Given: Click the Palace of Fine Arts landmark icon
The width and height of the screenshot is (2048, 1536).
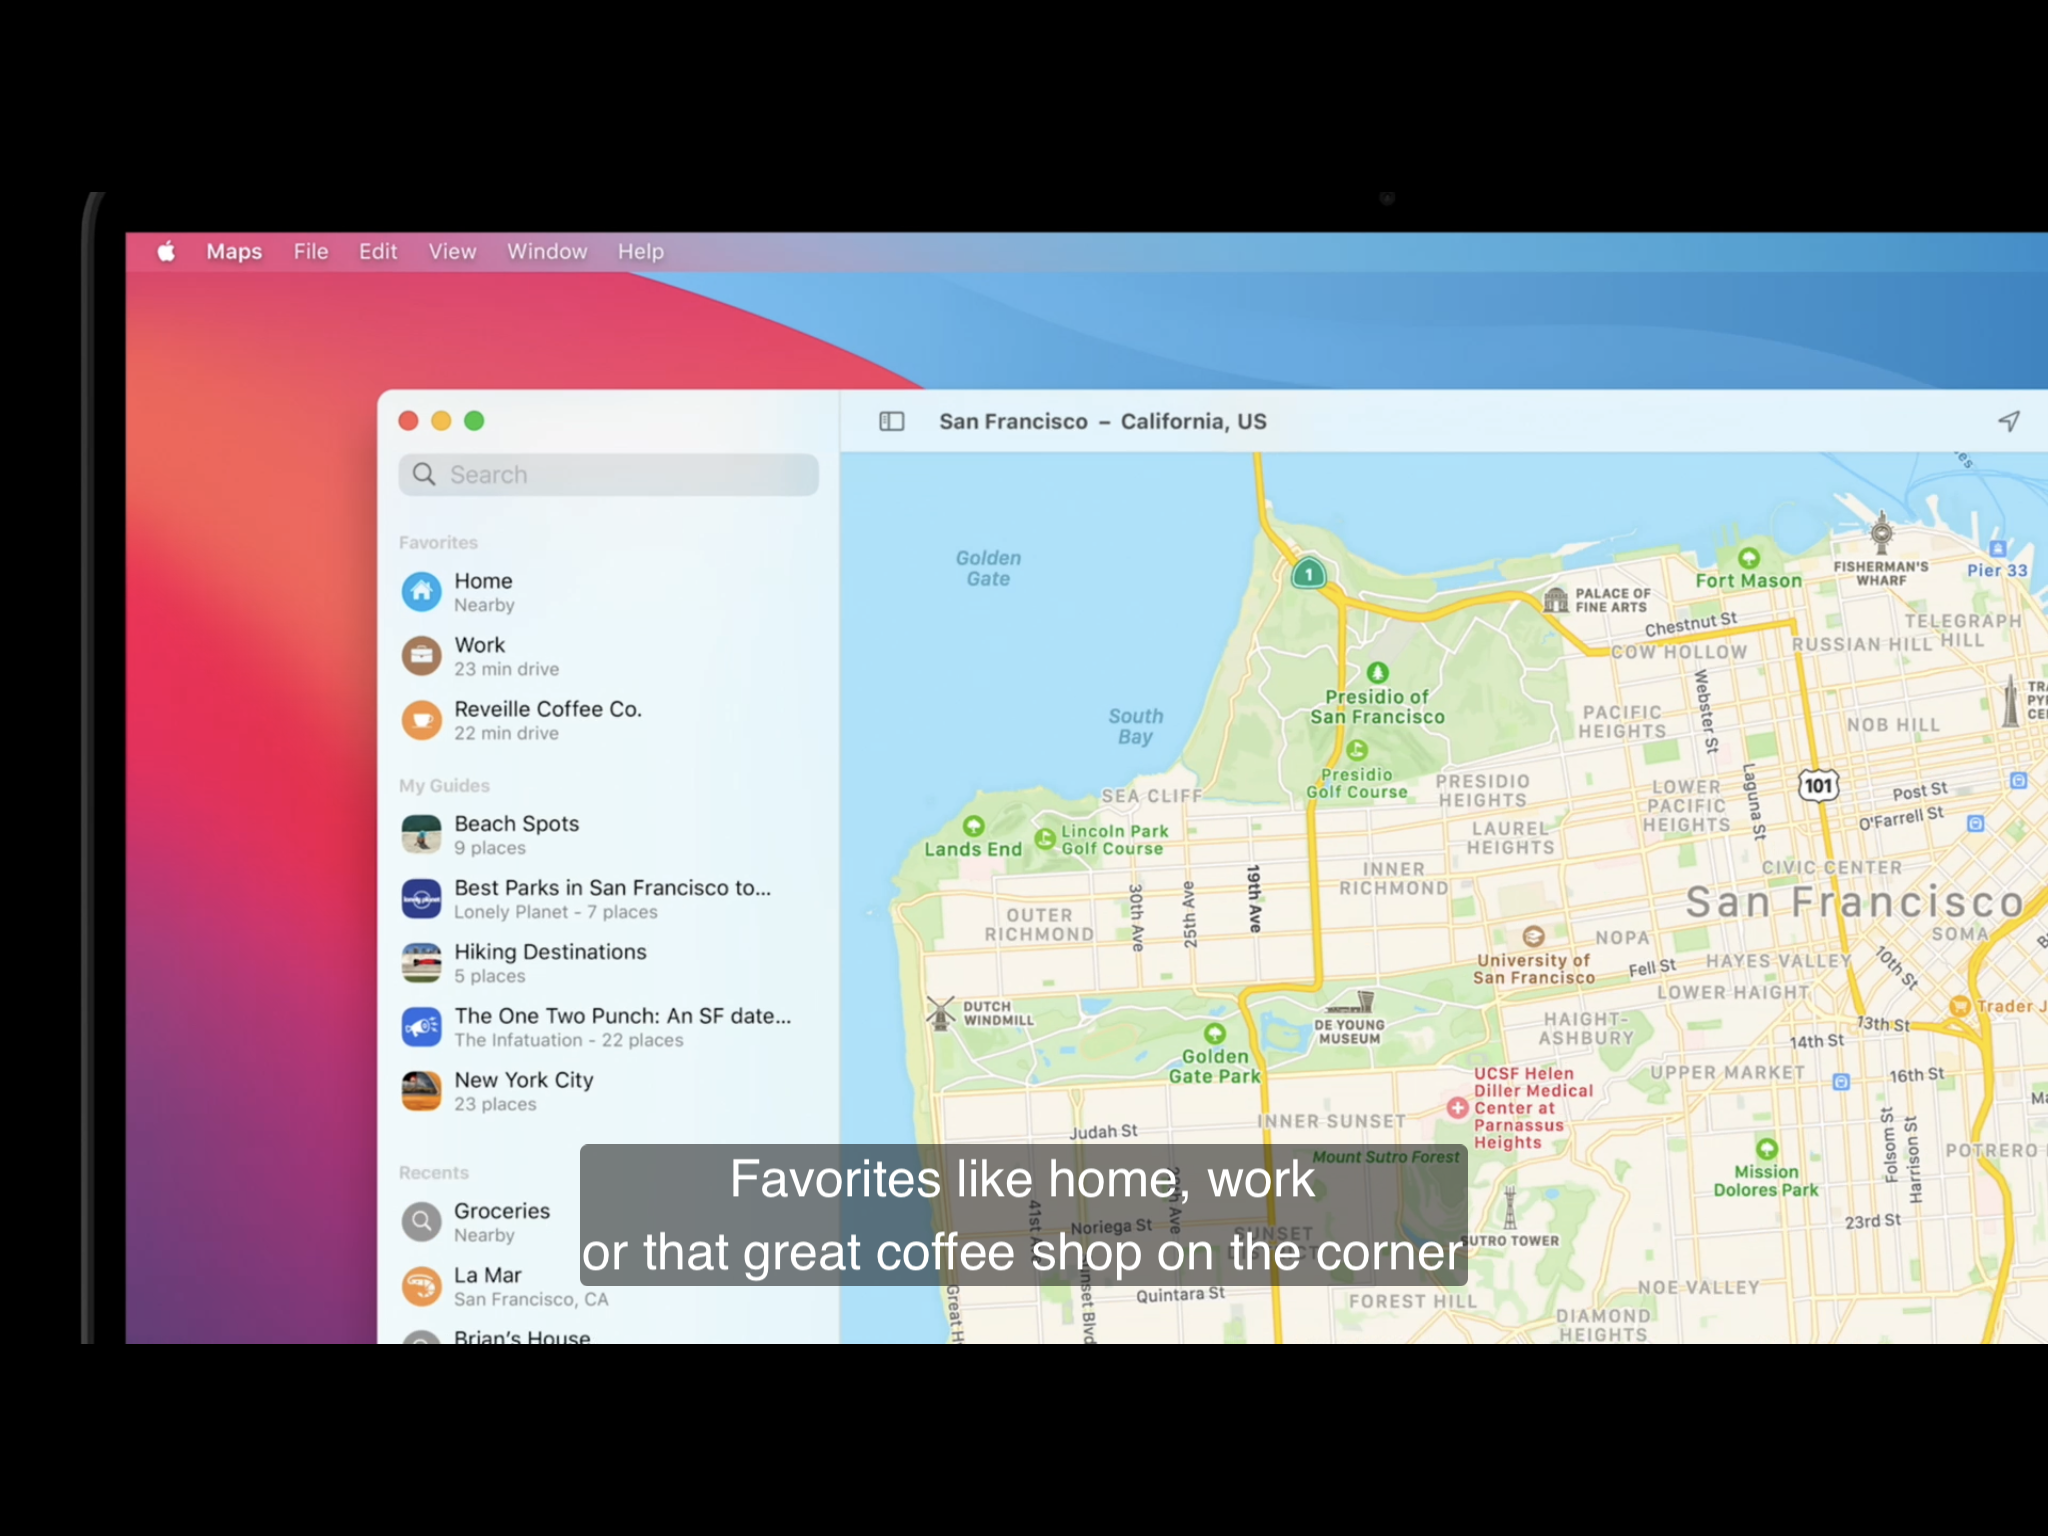Looking at the screenshot, I should [x=1556, y=600].
